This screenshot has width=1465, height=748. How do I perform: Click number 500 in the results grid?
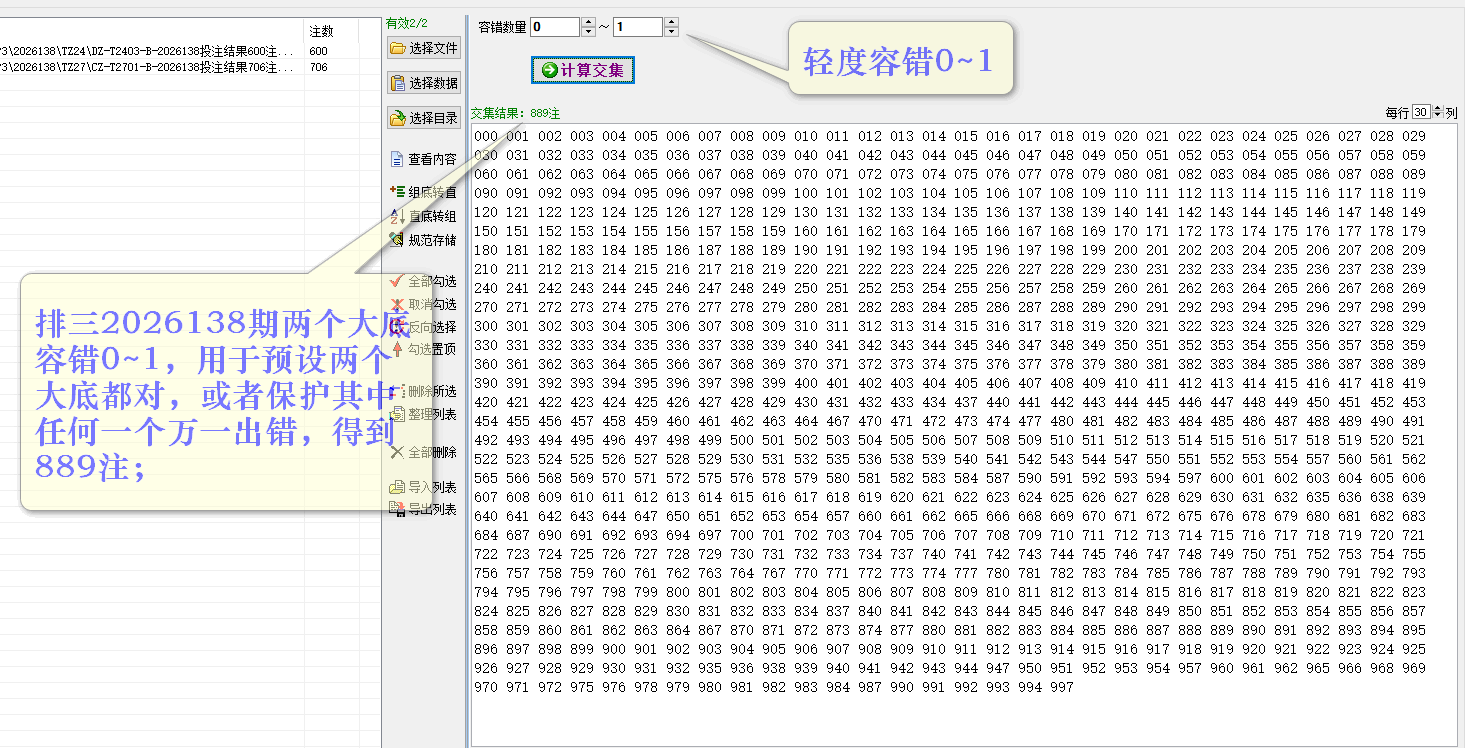click(742, 440)
